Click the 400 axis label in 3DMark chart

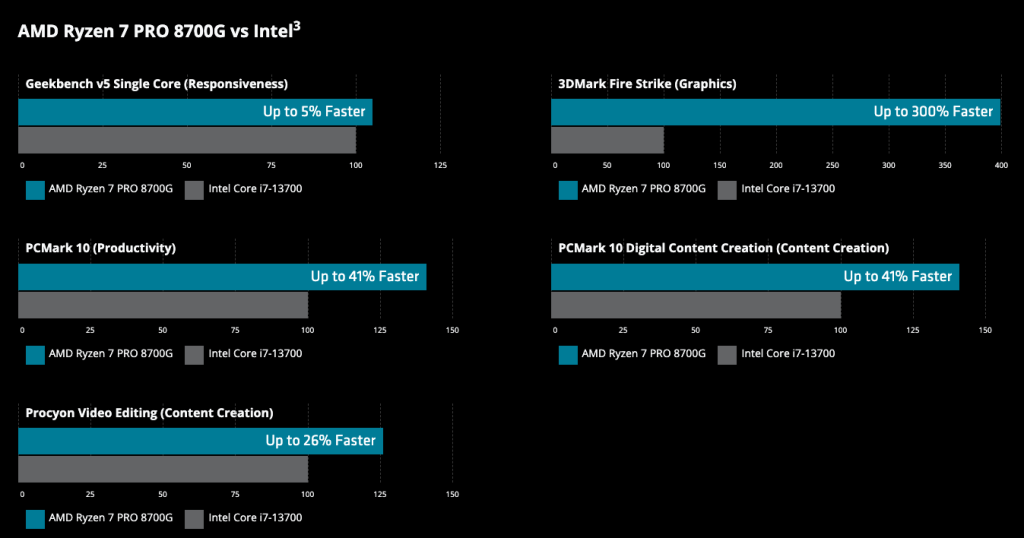(1001, 165)
